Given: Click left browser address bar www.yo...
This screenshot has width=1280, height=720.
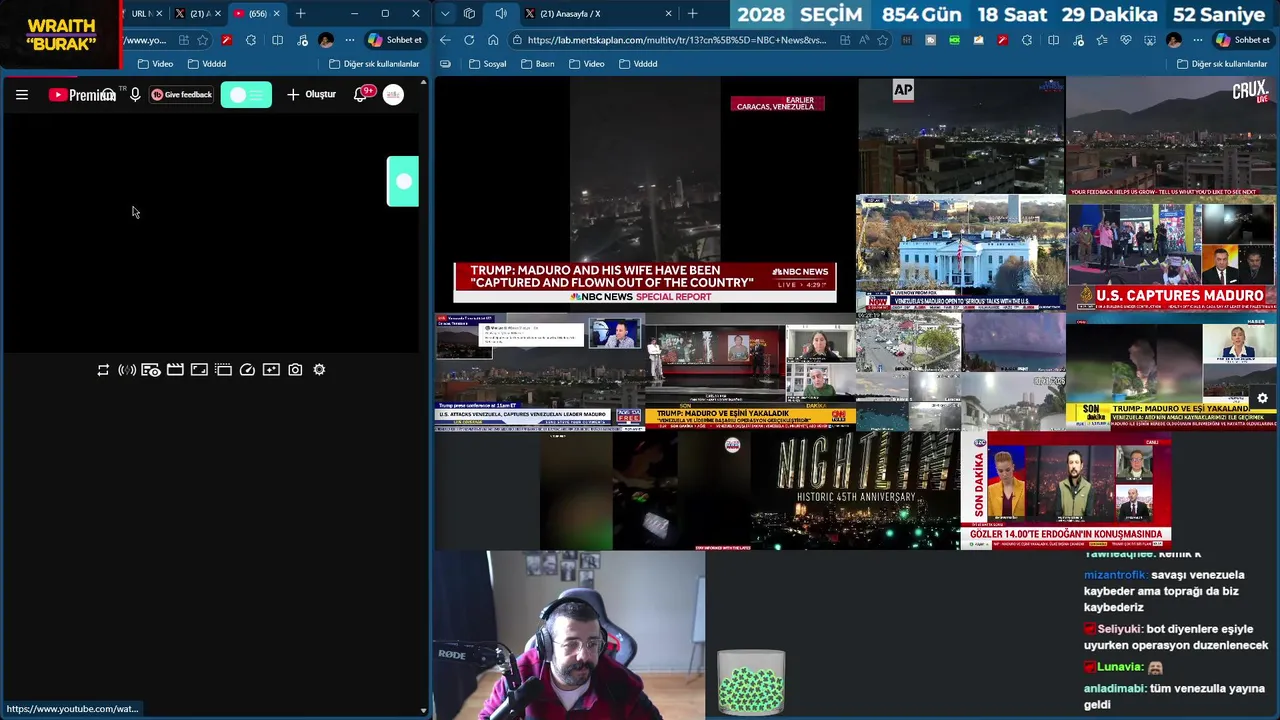Looking at the screenshot, I should (146, 40).
